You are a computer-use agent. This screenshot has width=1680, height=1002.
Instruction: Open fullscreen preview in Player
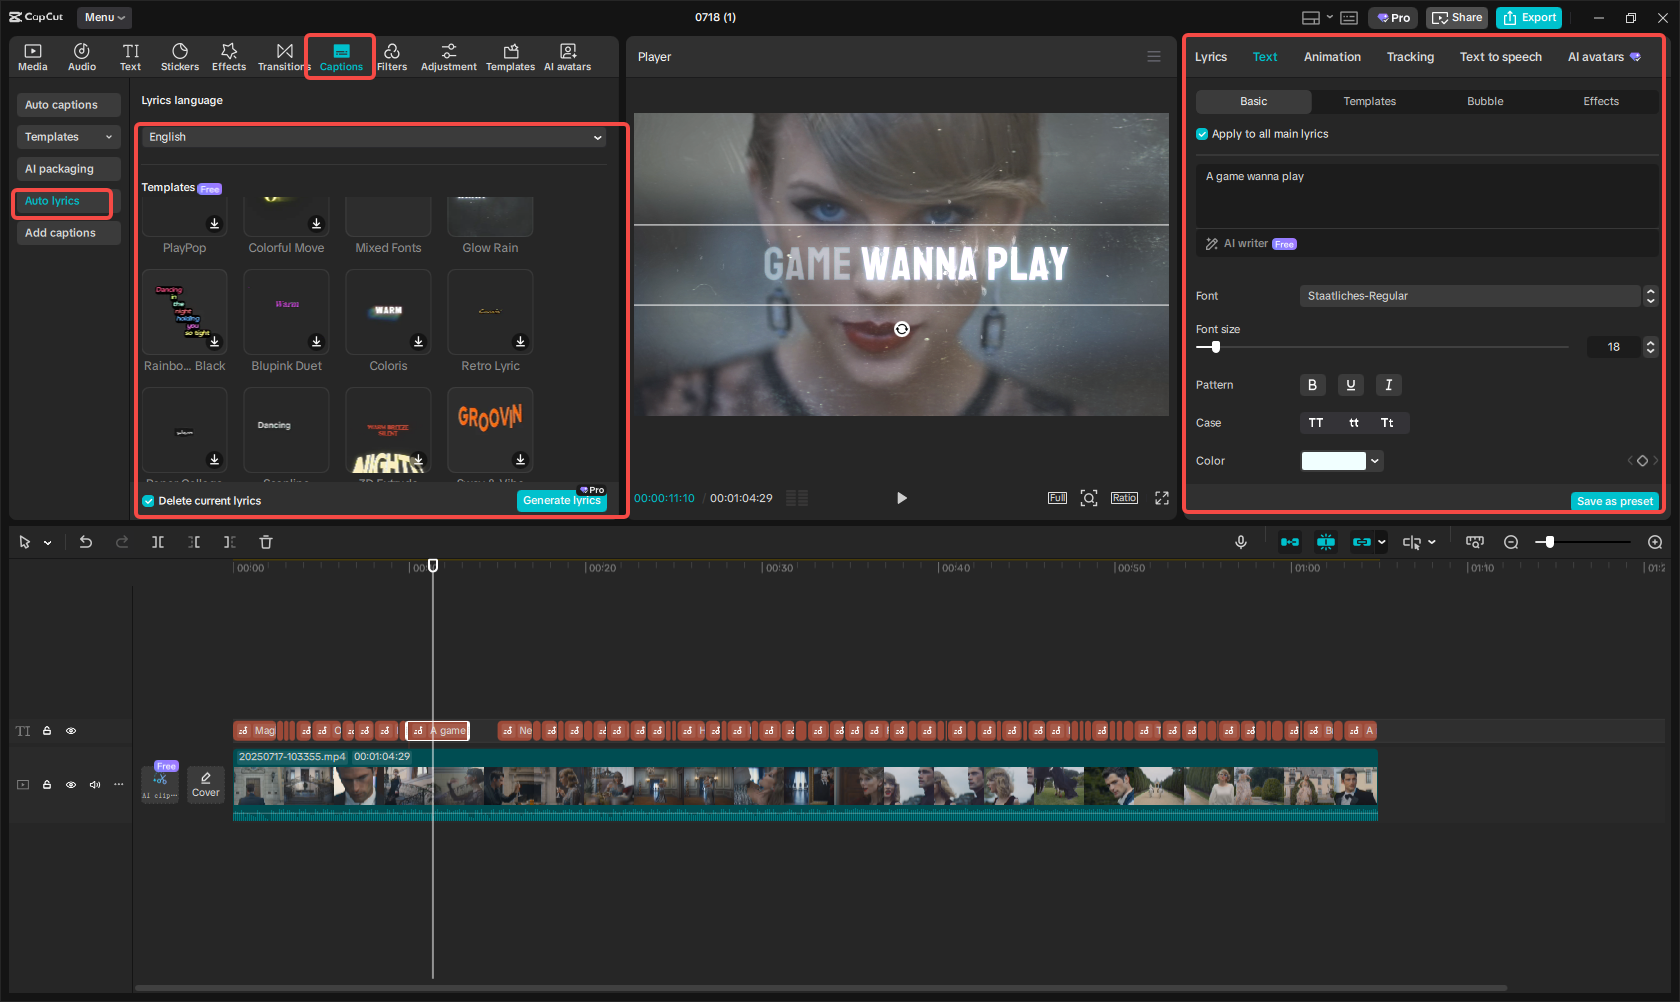pos(1162,498)
